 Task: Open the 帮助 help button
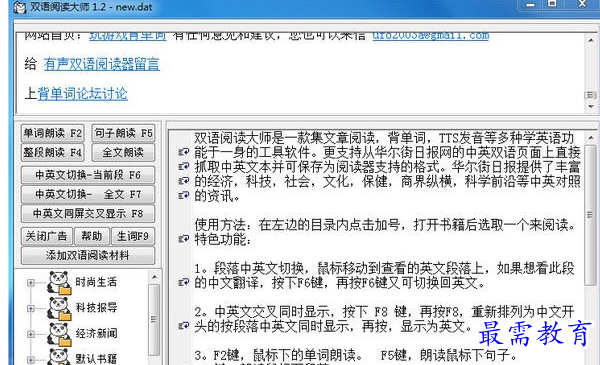pos(92,236)
